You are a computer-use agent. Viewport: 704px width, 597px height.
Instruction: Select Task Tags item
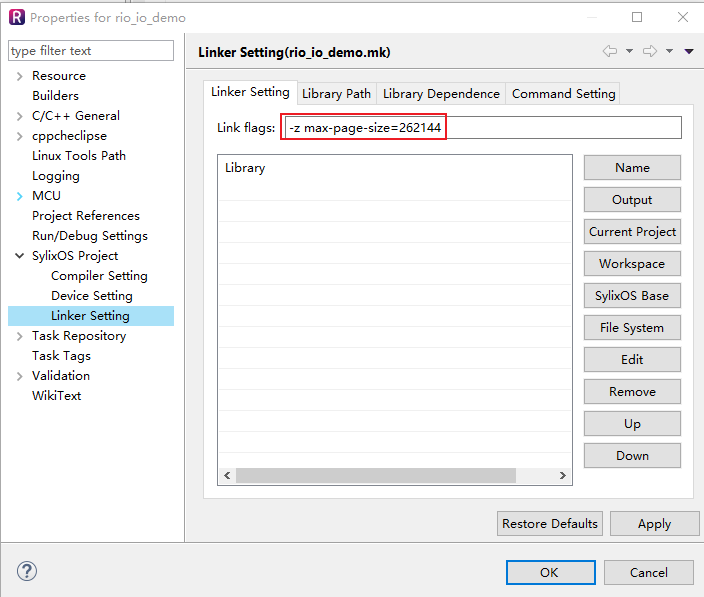click(61, 356)
